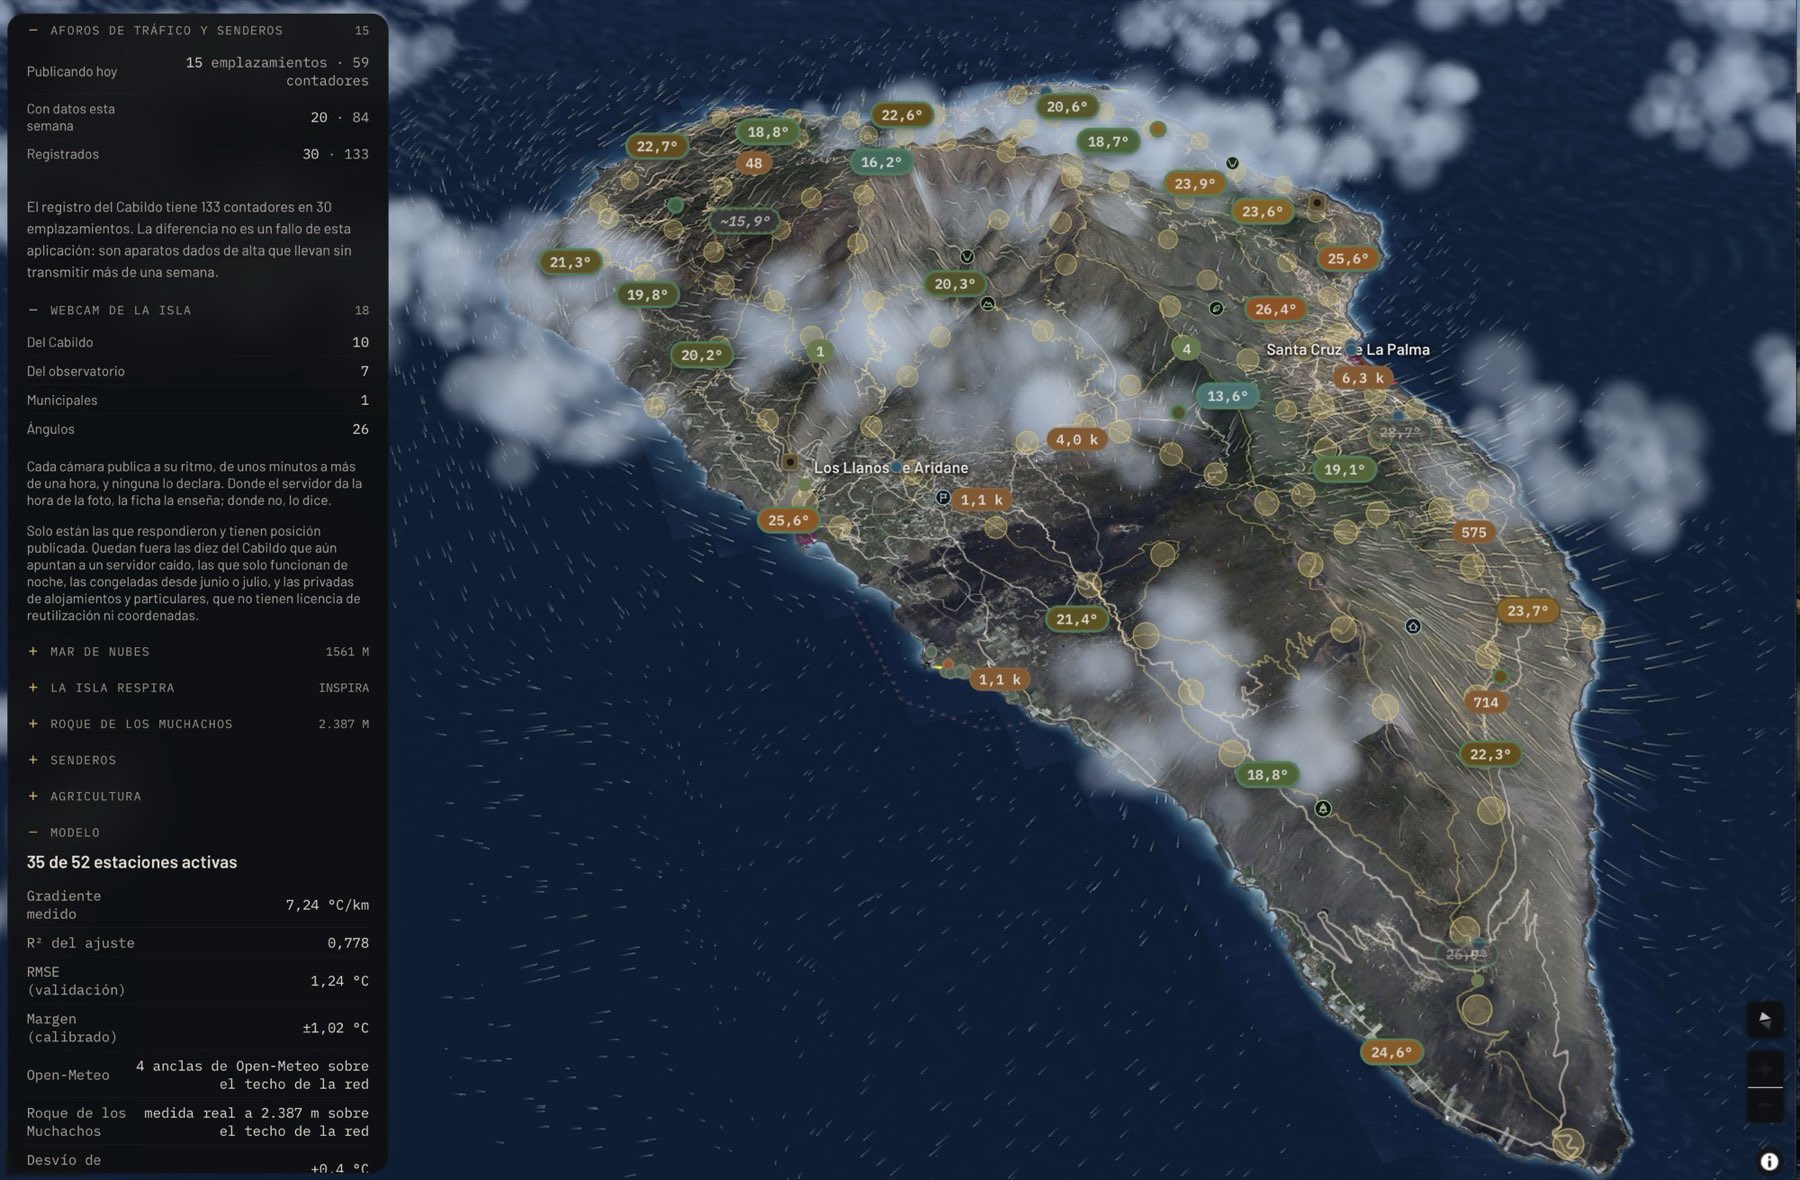The height and width of the screenshot is (1180, 1800).
Task: Collapse the Webcam de la isla section
Action: [x=198, y=310]
